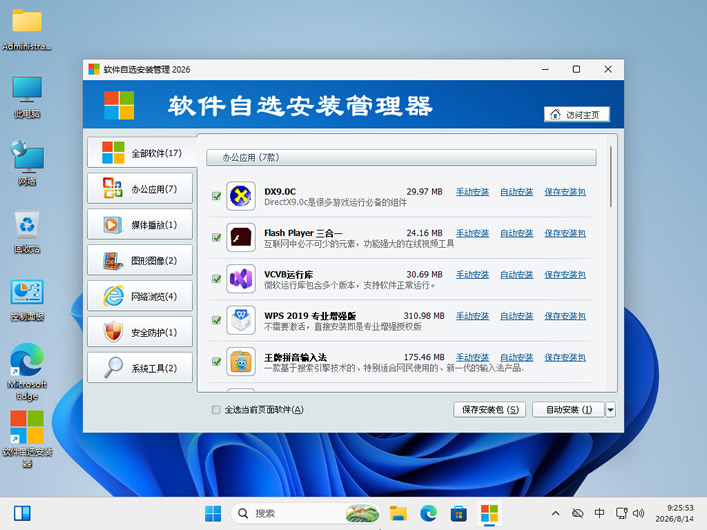707x530 pixels.
Task: Click the colorful Windows logo in banner
Action: 119,105
